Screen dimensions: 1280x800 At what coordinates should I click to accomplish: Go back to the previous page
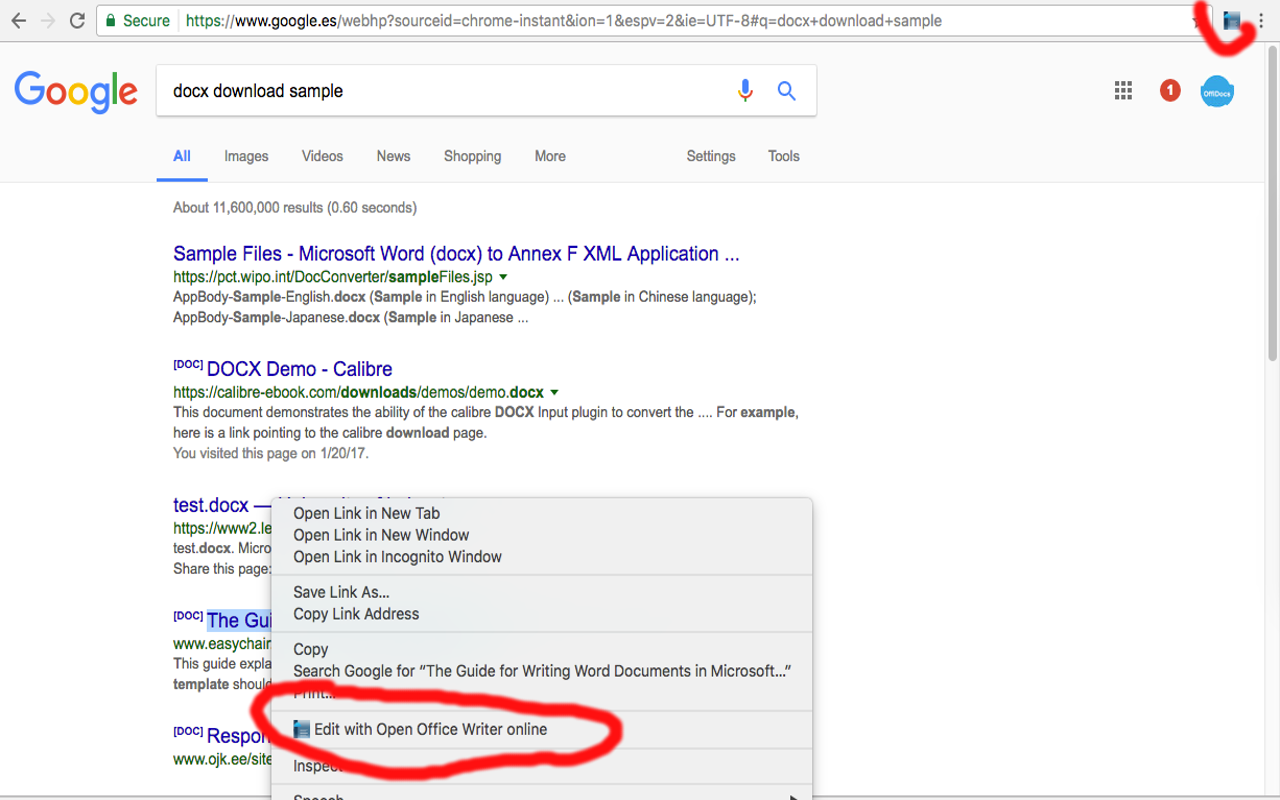pyautogui.click(x=19, y=20)
